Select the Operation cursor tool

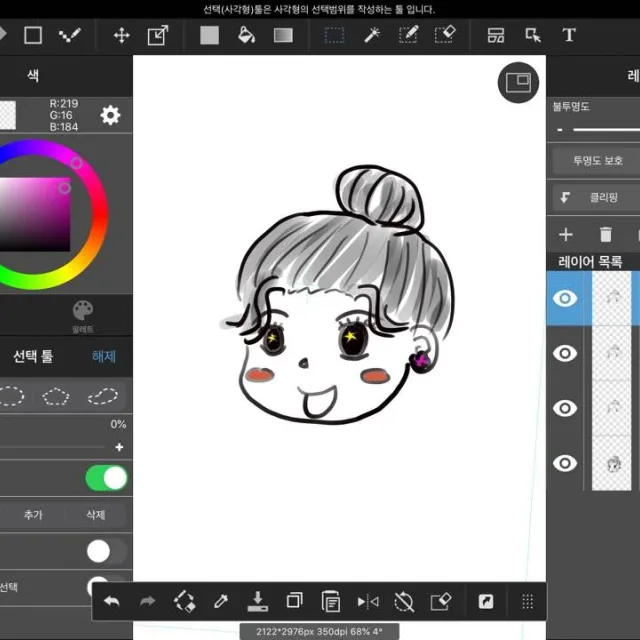click(533, 36)
